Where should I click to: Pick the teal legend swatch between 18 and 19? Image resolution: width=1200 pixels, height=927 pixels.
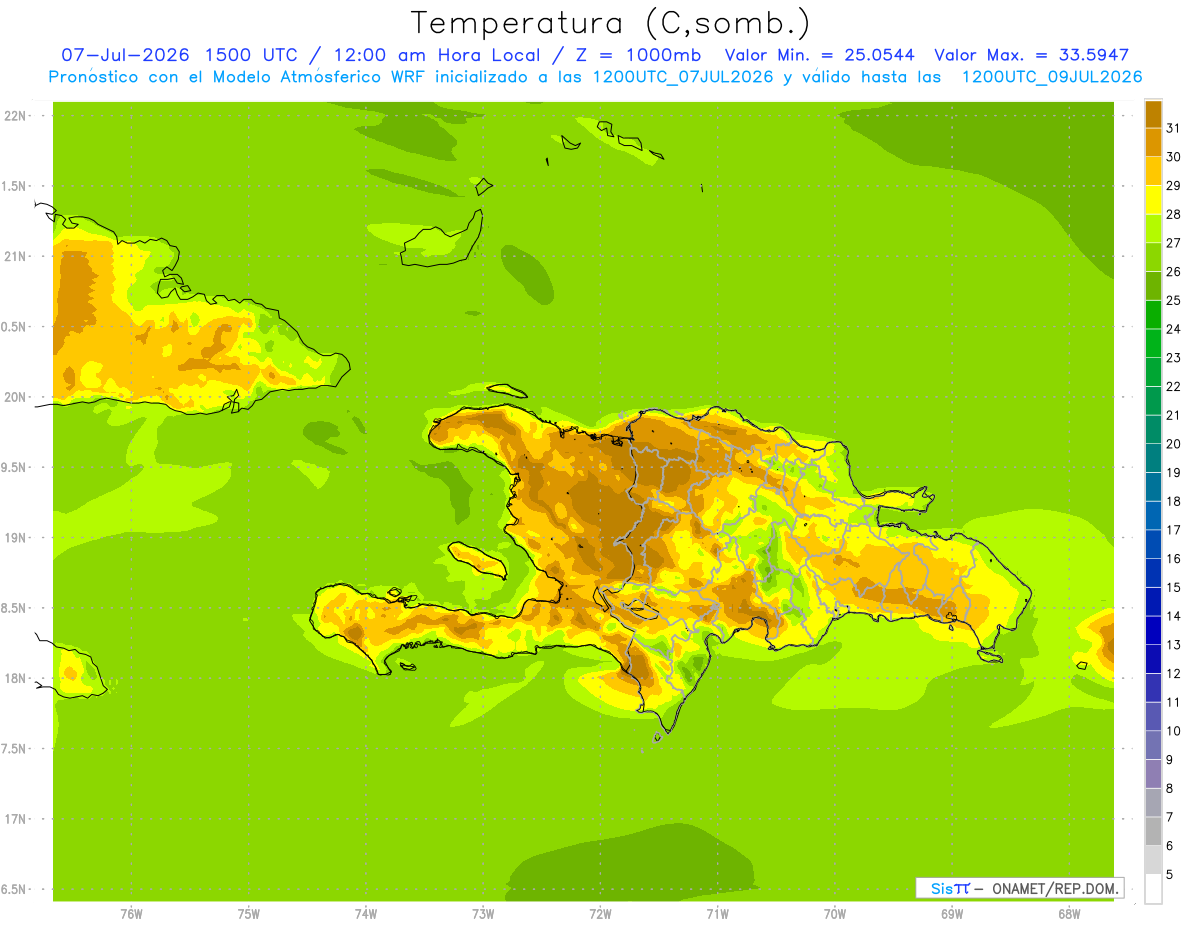1153,487
